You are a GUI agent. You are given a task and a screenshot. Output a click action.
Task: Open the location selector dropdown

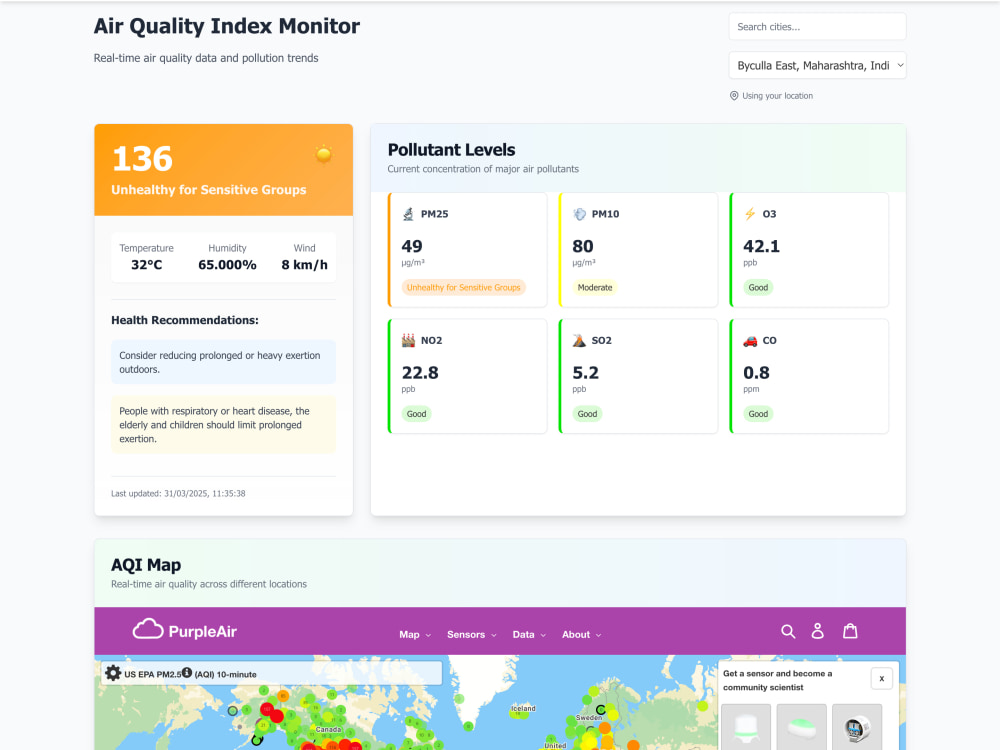[x=817, y=65]
